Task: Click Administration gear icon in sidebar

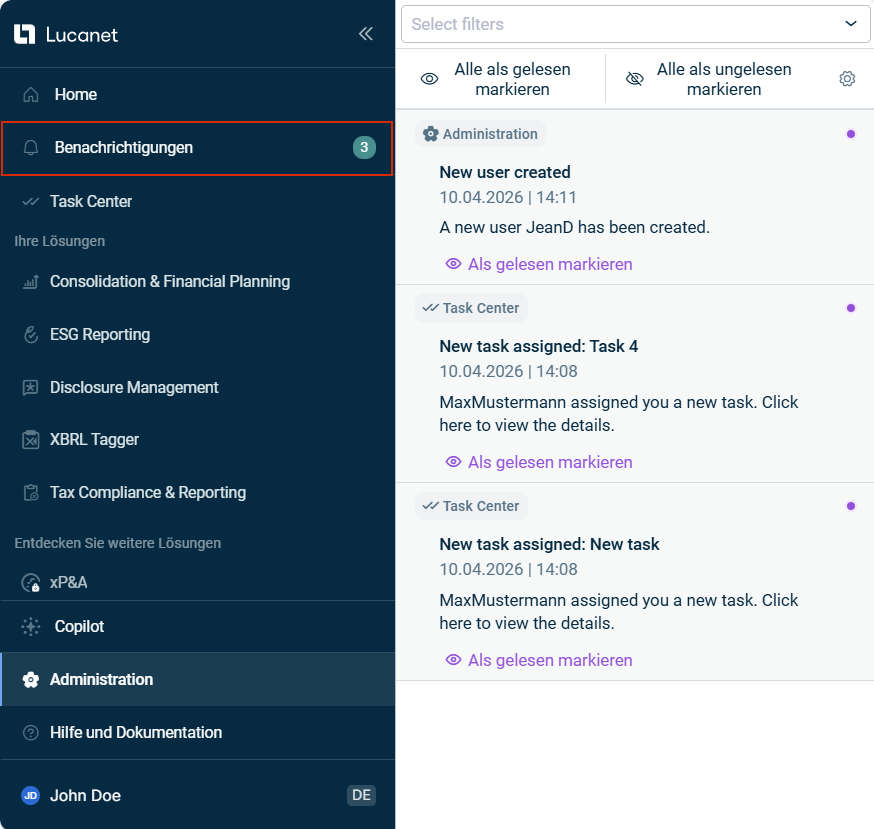Action: [x=31, y=680]
